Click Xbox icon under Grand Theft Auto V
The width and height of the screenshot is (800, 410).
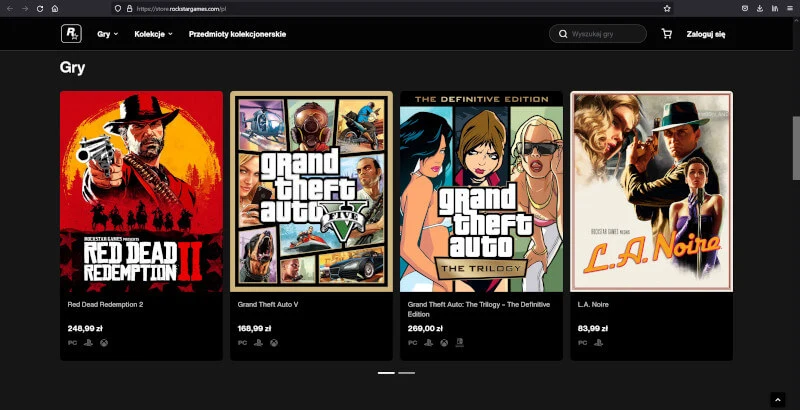pos(274,343)
